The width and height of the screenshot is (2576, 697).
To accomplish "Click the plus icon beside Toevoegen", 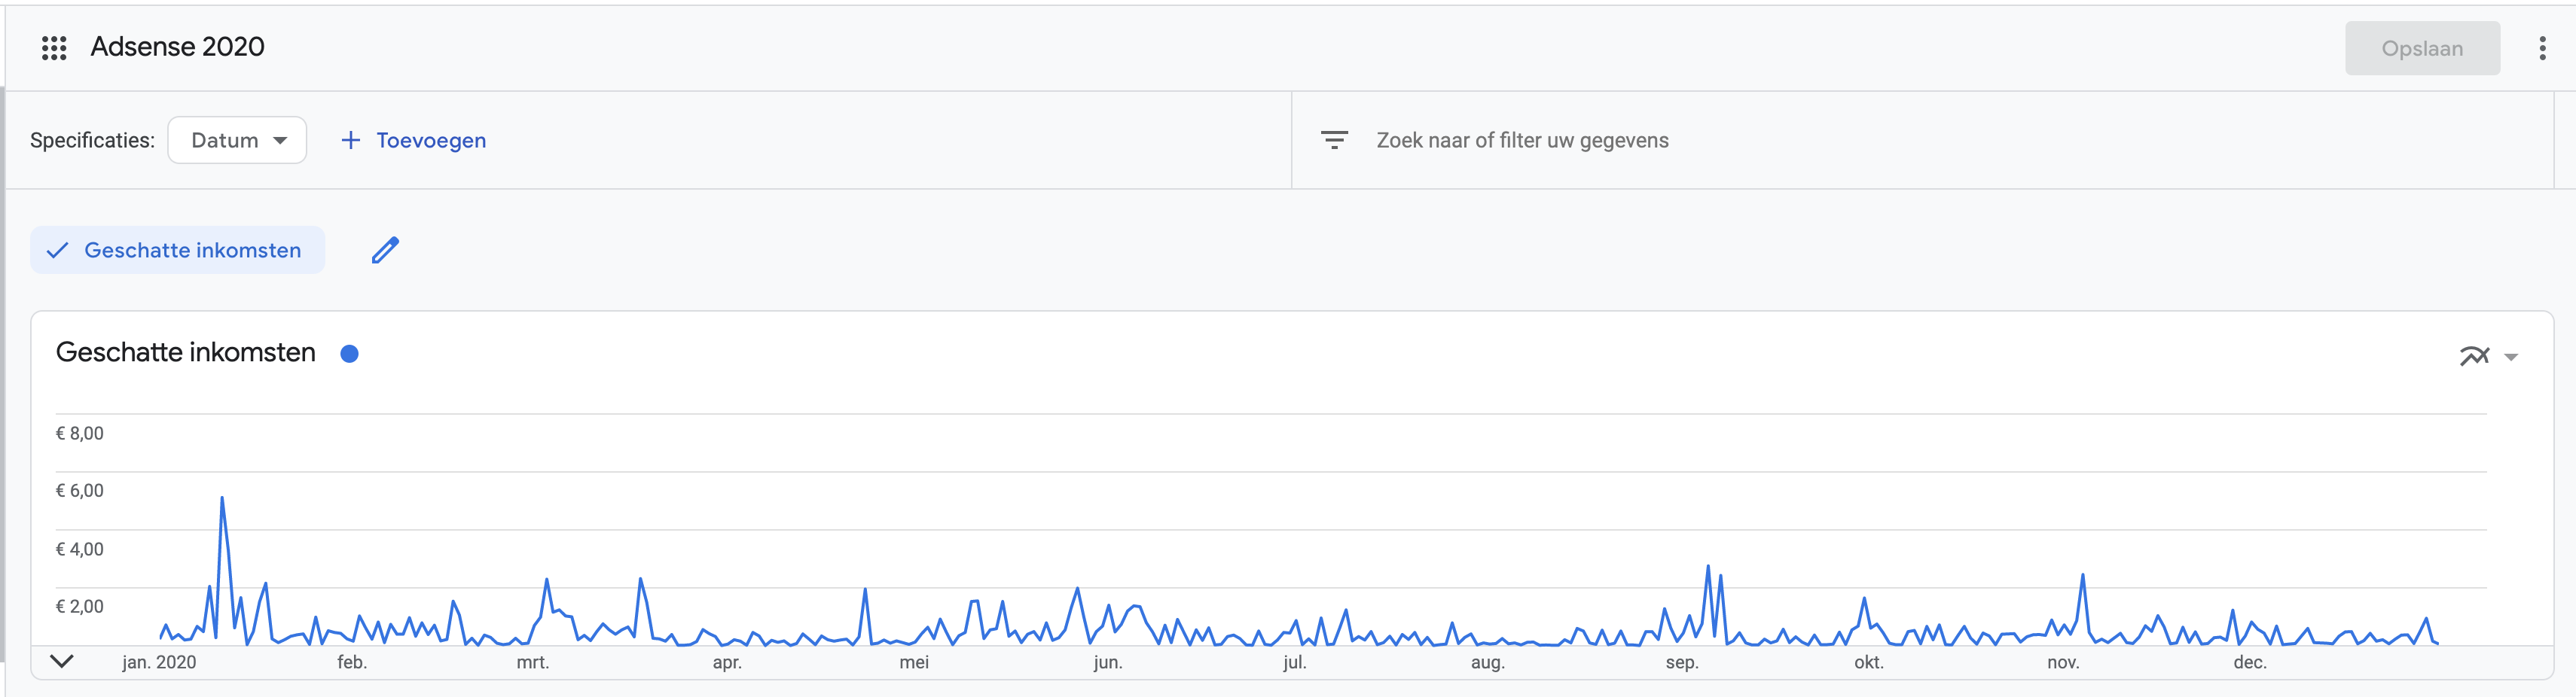I will coord(350,140).
